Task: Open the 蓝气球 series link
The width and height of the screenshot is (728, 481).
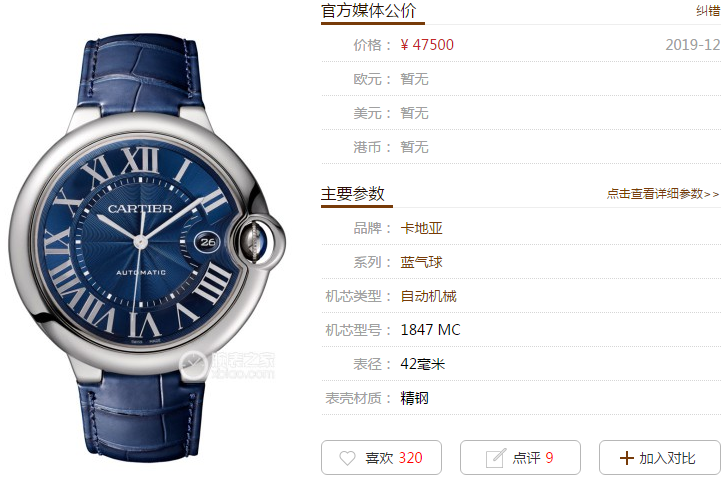Action: click(x=422, y=262)
